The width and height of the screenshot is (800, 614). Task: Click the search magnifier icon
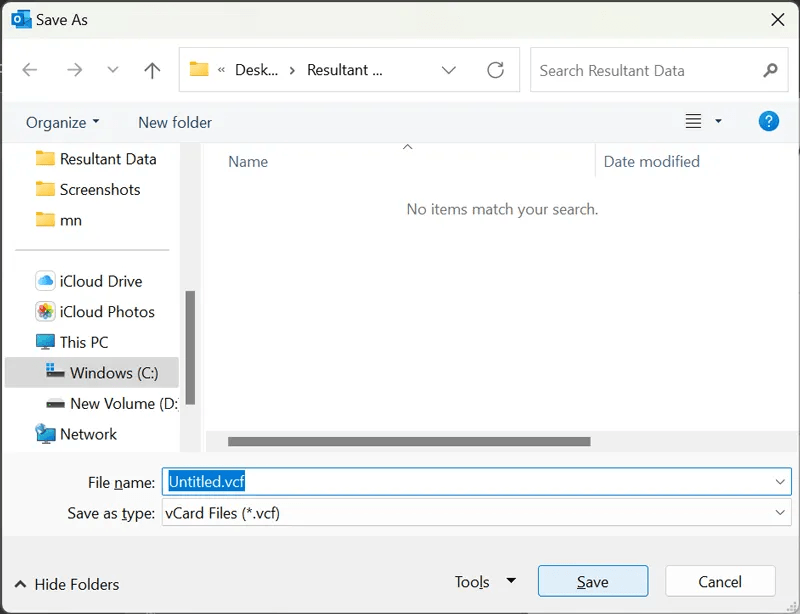click(x=769, y=70)
